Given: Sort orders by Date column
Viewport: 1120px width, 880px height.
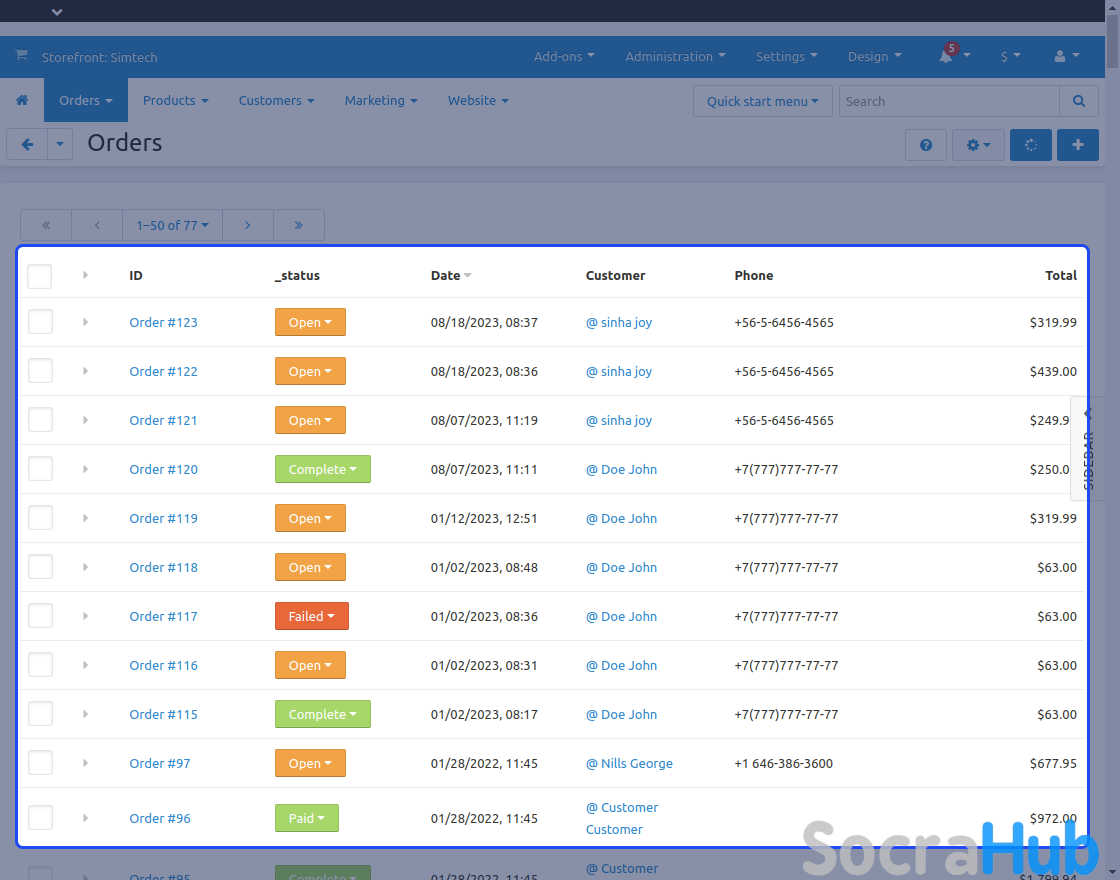Looking at the screenshot, I should click(451, 276).
